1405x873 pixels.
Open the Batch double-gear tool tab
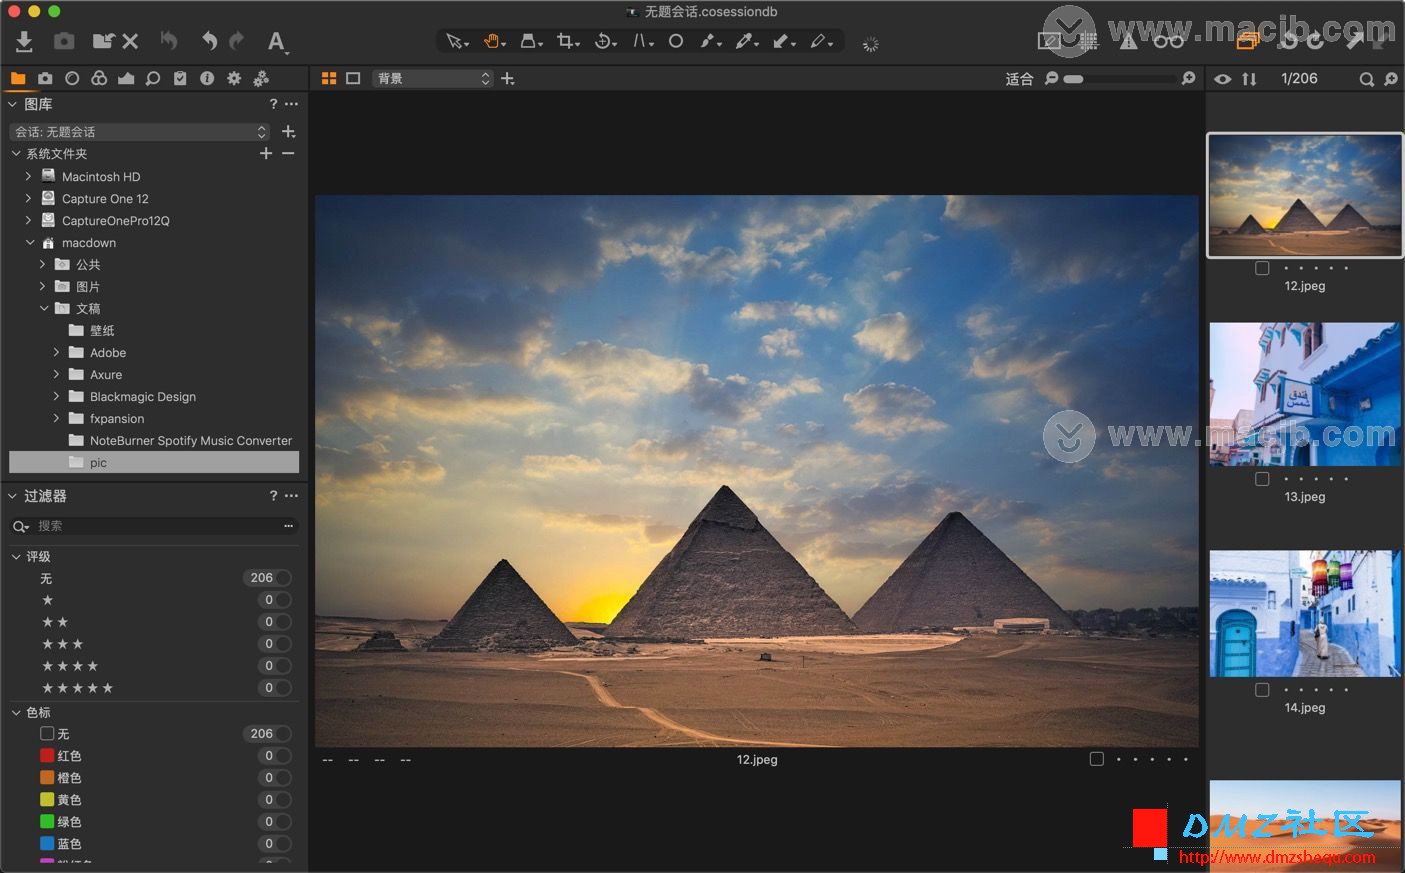click(x=261, y=78)
